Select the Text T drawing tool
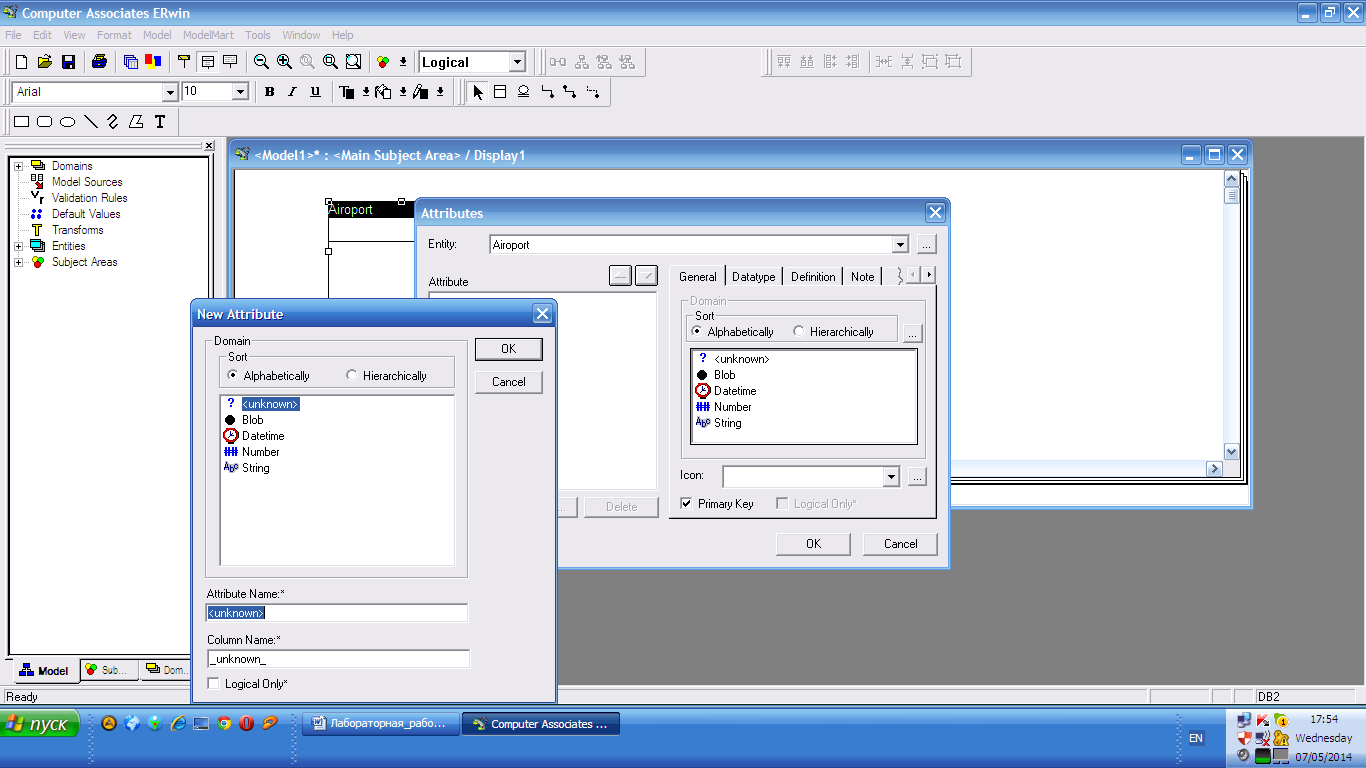 coord(160,122)
